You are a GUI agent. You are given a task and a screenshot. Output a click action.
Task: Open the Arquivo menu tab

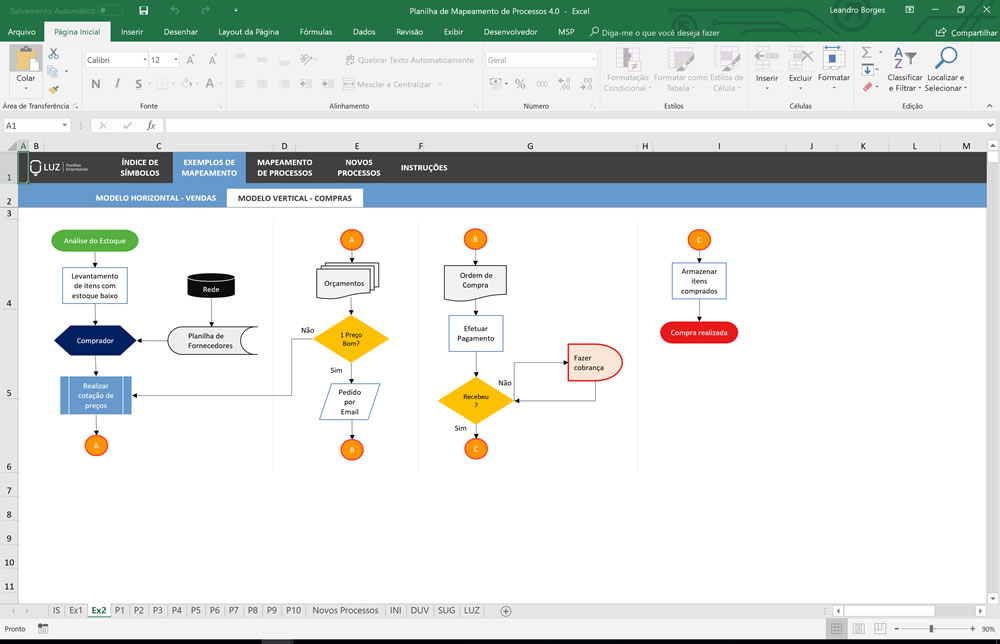(x=22, y=32)
